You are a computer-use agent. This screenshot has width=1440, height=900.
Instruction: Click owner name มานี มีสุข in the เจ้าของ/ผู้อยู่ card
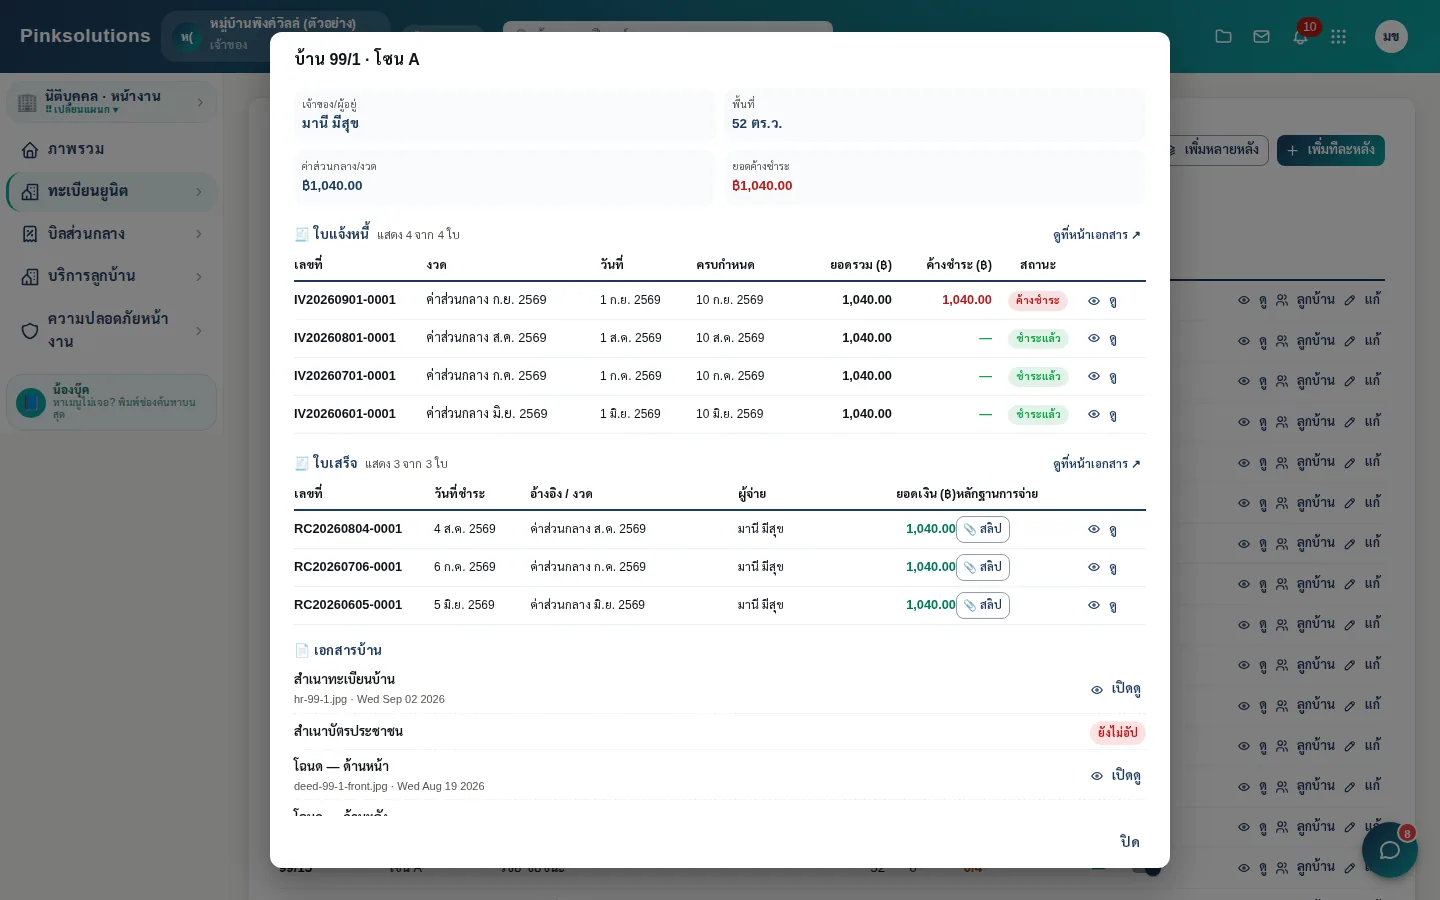point(330,124)
